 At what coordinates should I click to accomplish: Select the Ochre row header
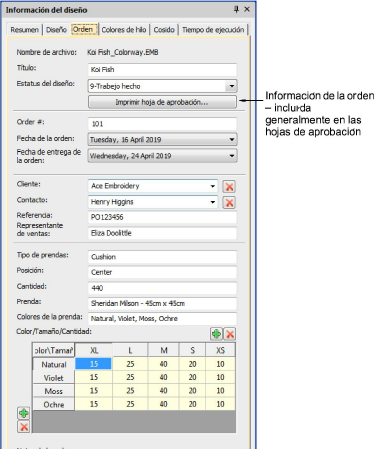pos(54,404)
